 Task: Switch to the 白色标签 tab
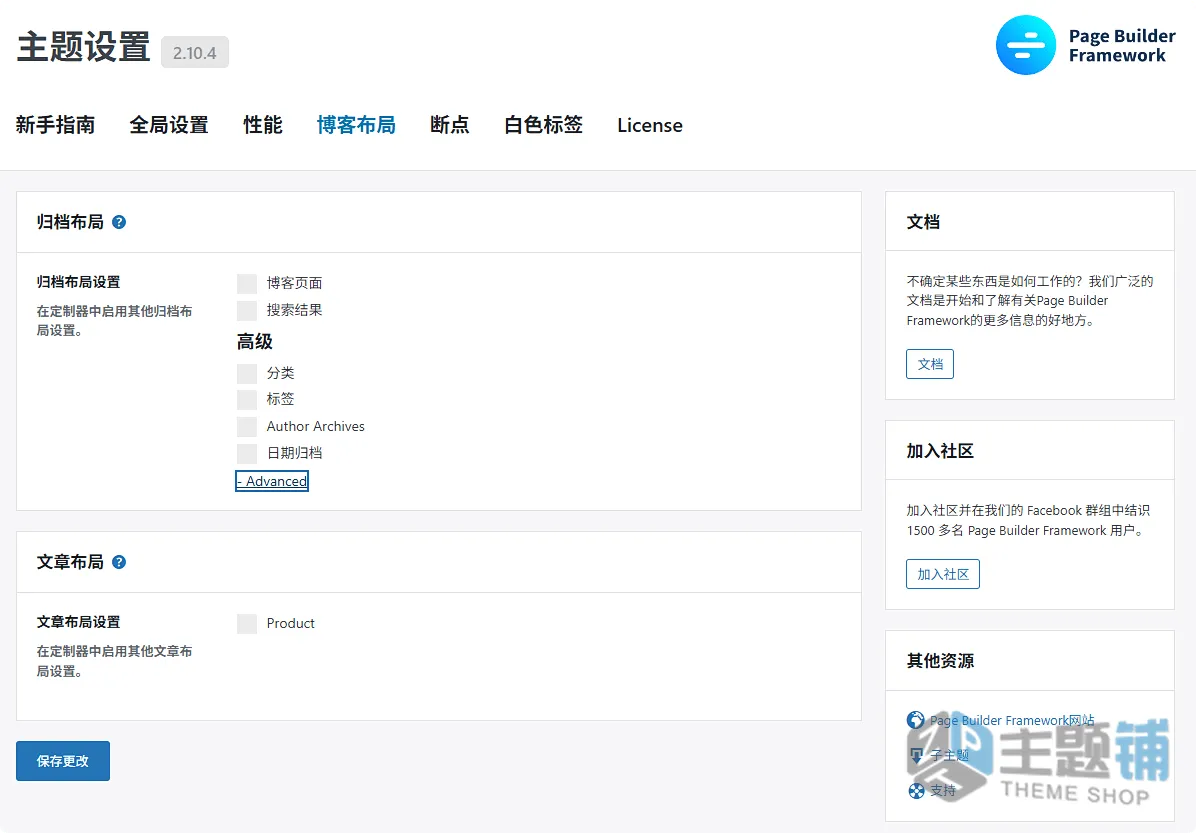(x=543, y=125)
